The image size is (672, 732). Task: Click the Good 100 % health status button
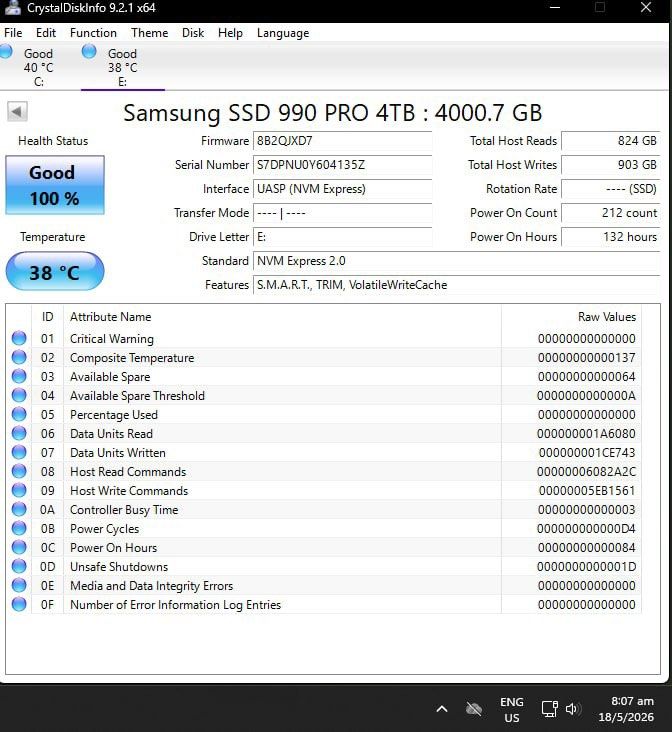pyautogui.click(x=55, y=185)
